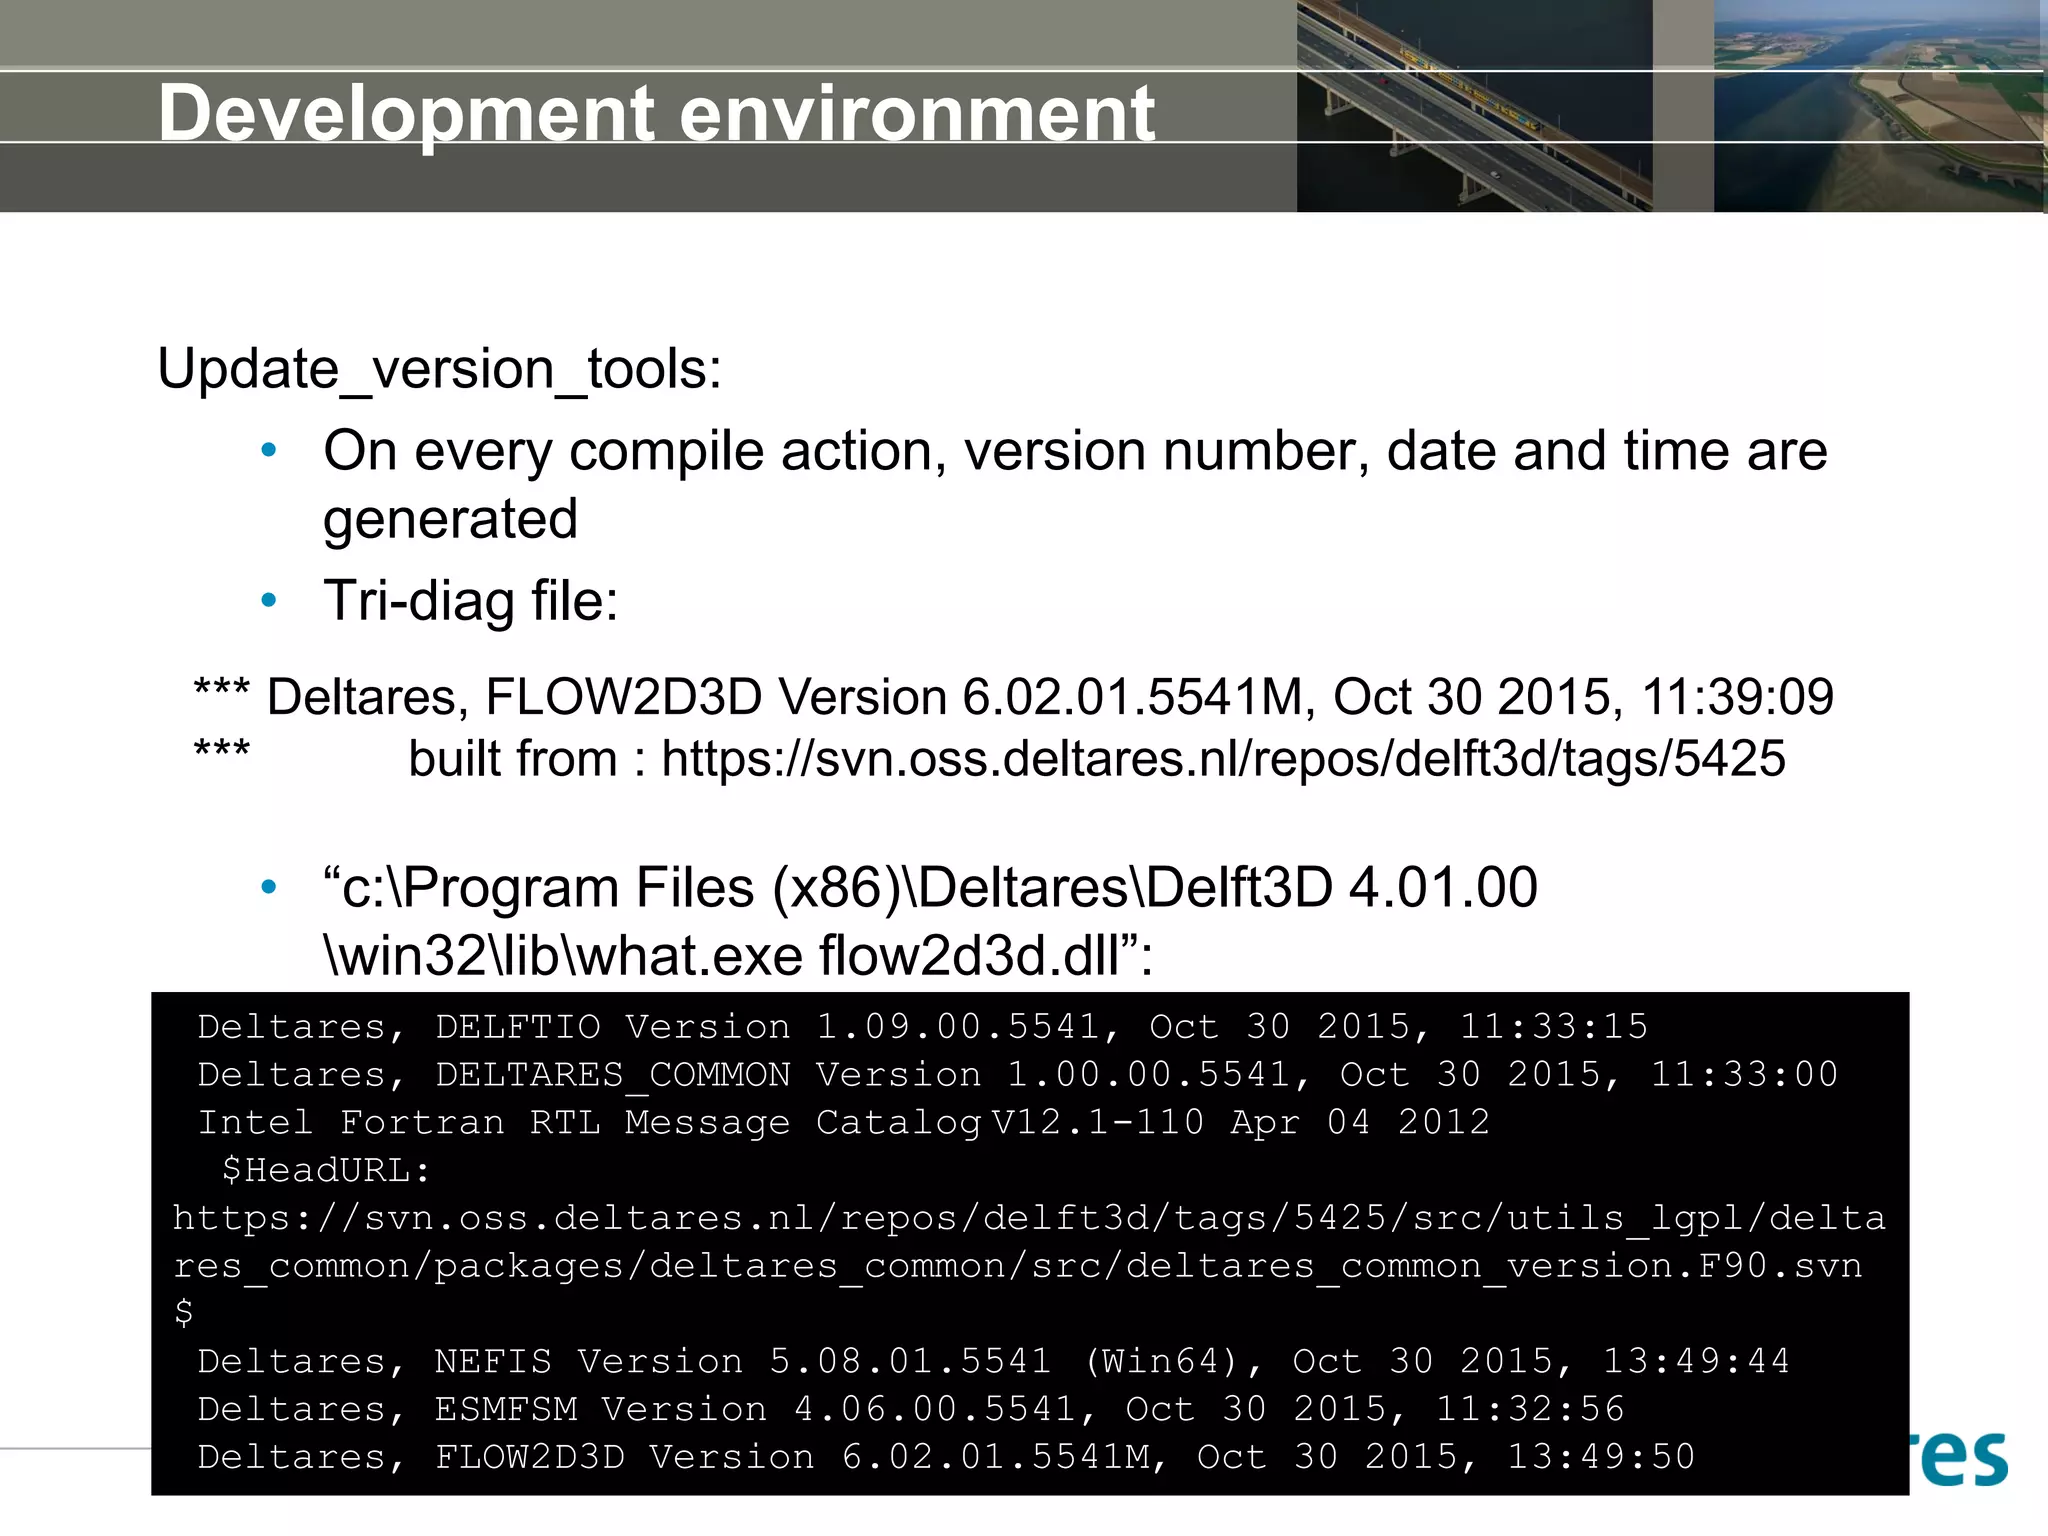Open the 'built from' svn.oss.deltares.nl tags/5425 URL
The width and height of the screenshot is (2048, 1536).
(x=1223, y=758)
